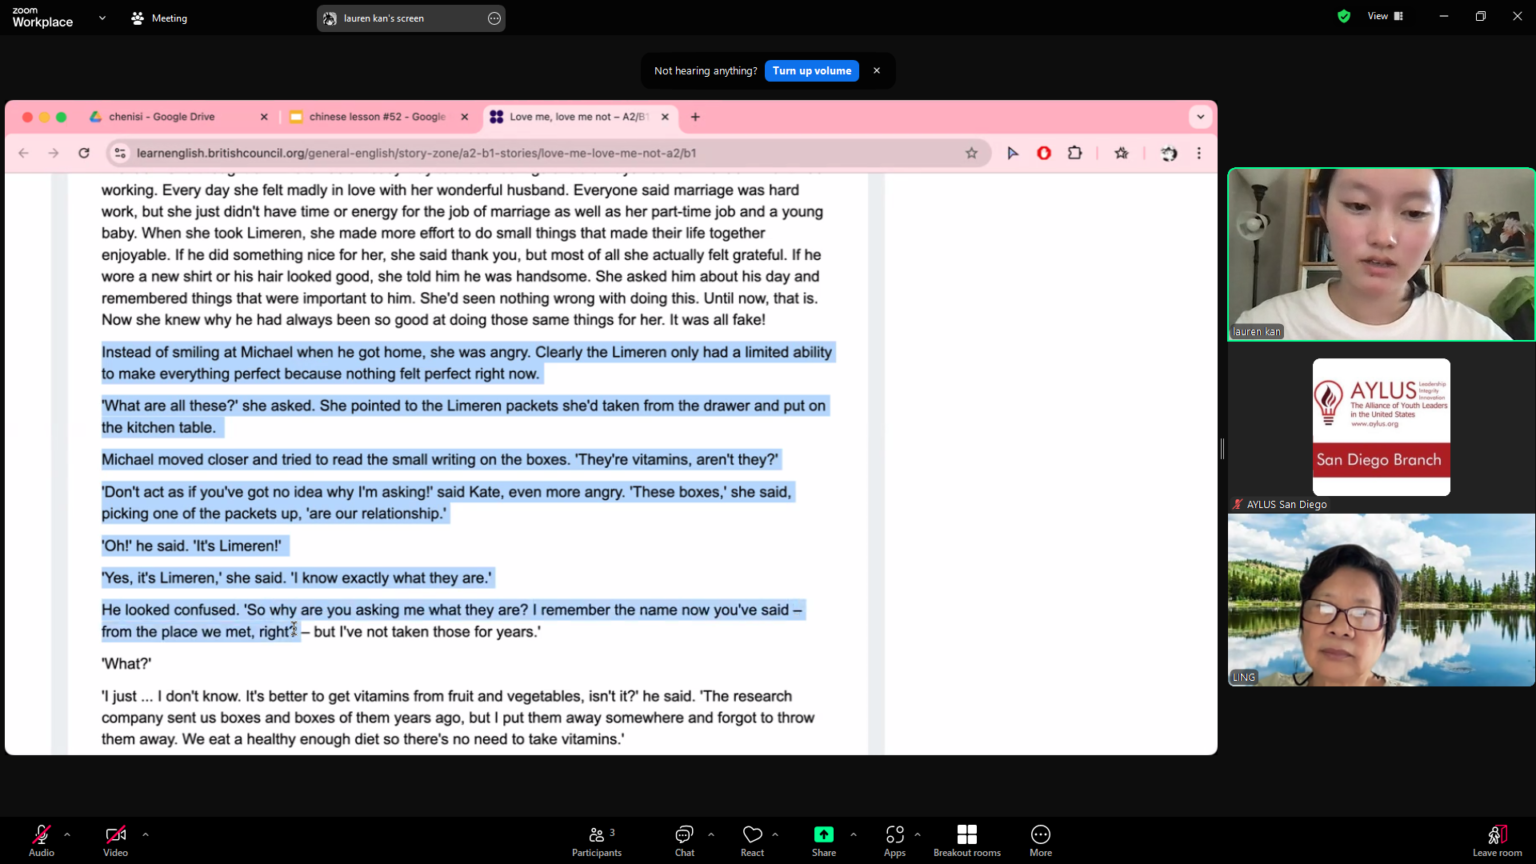1536x864 pixels.
Task: Start the Video camera
Action: pos(115,840)
